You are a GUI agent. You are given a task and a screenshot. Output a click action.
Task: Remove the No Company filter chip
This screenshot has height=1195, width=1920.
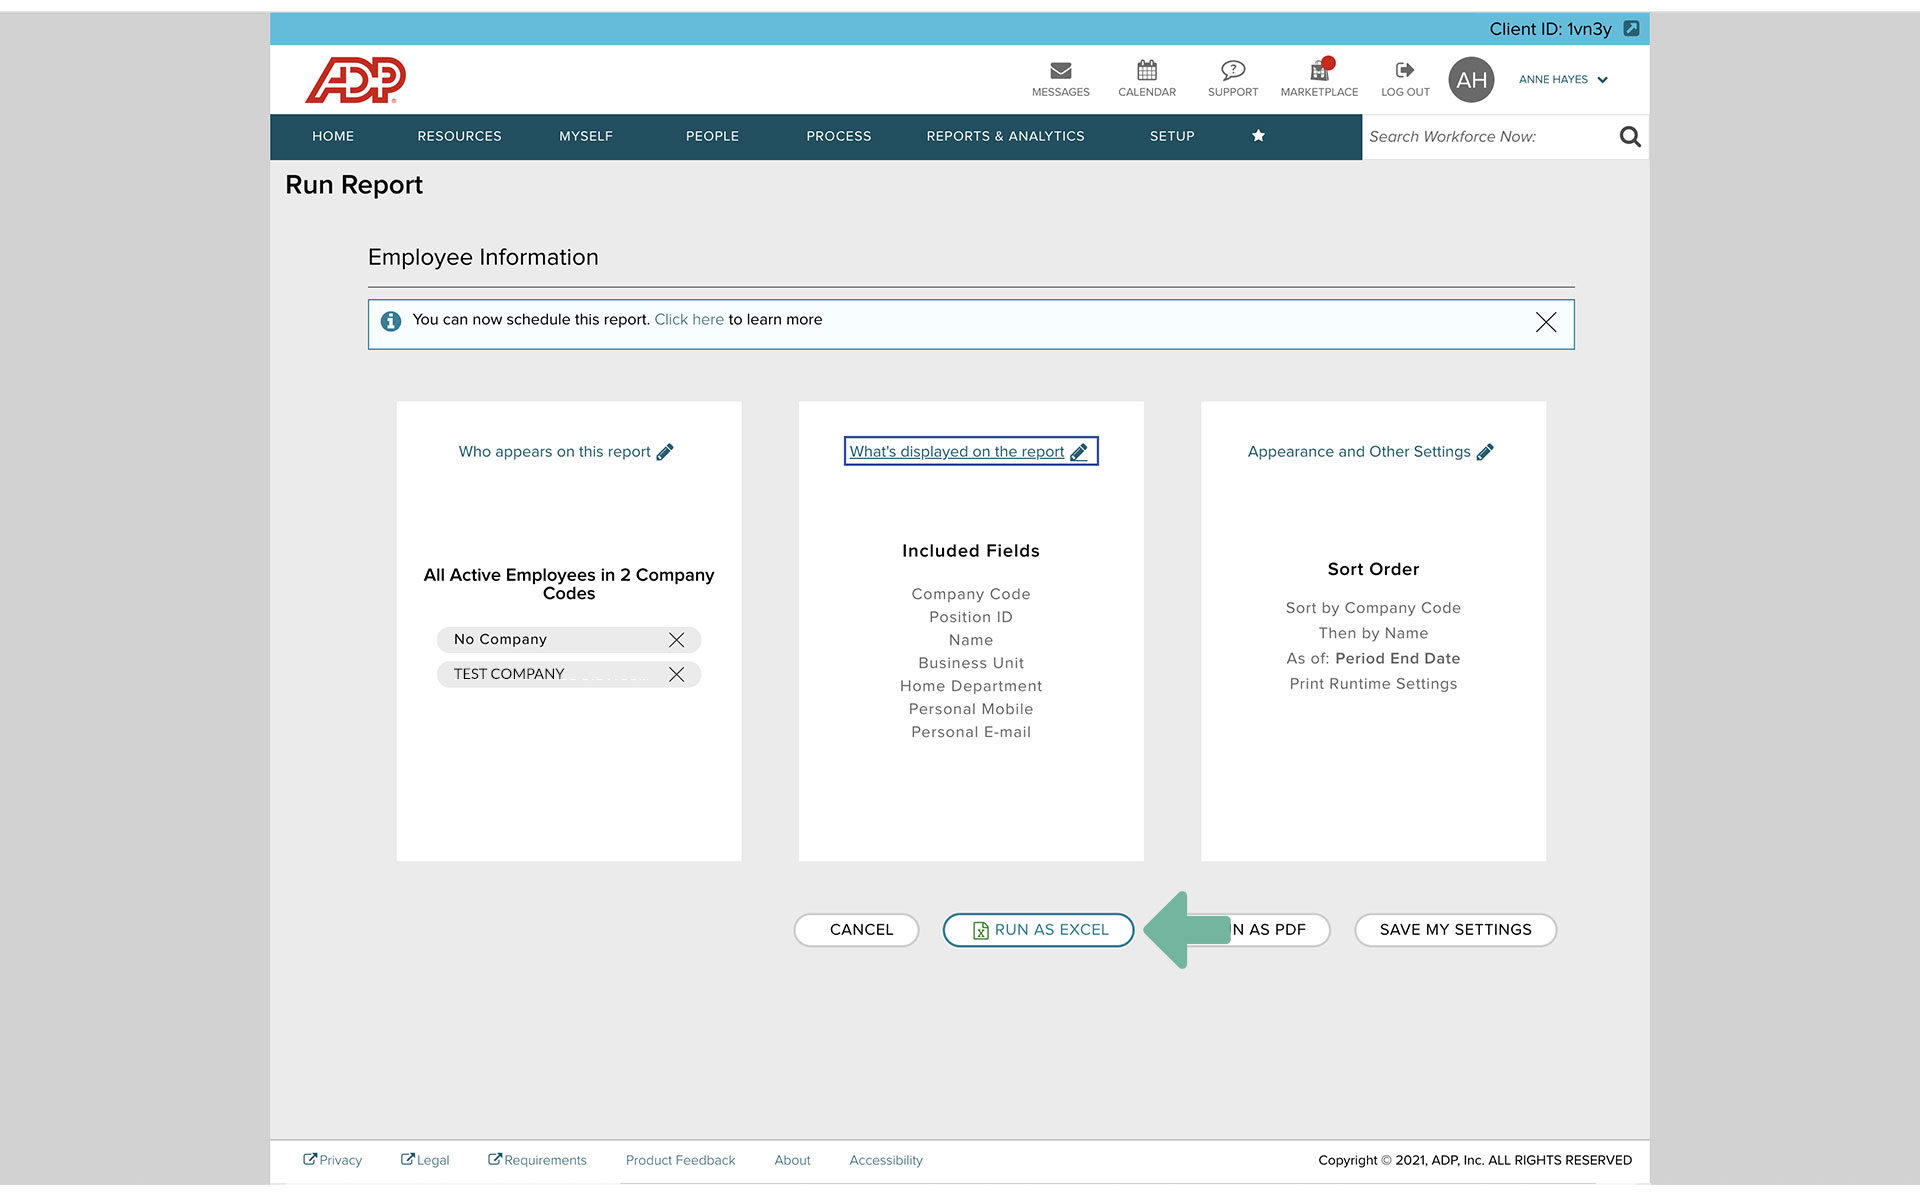(677, 640)
